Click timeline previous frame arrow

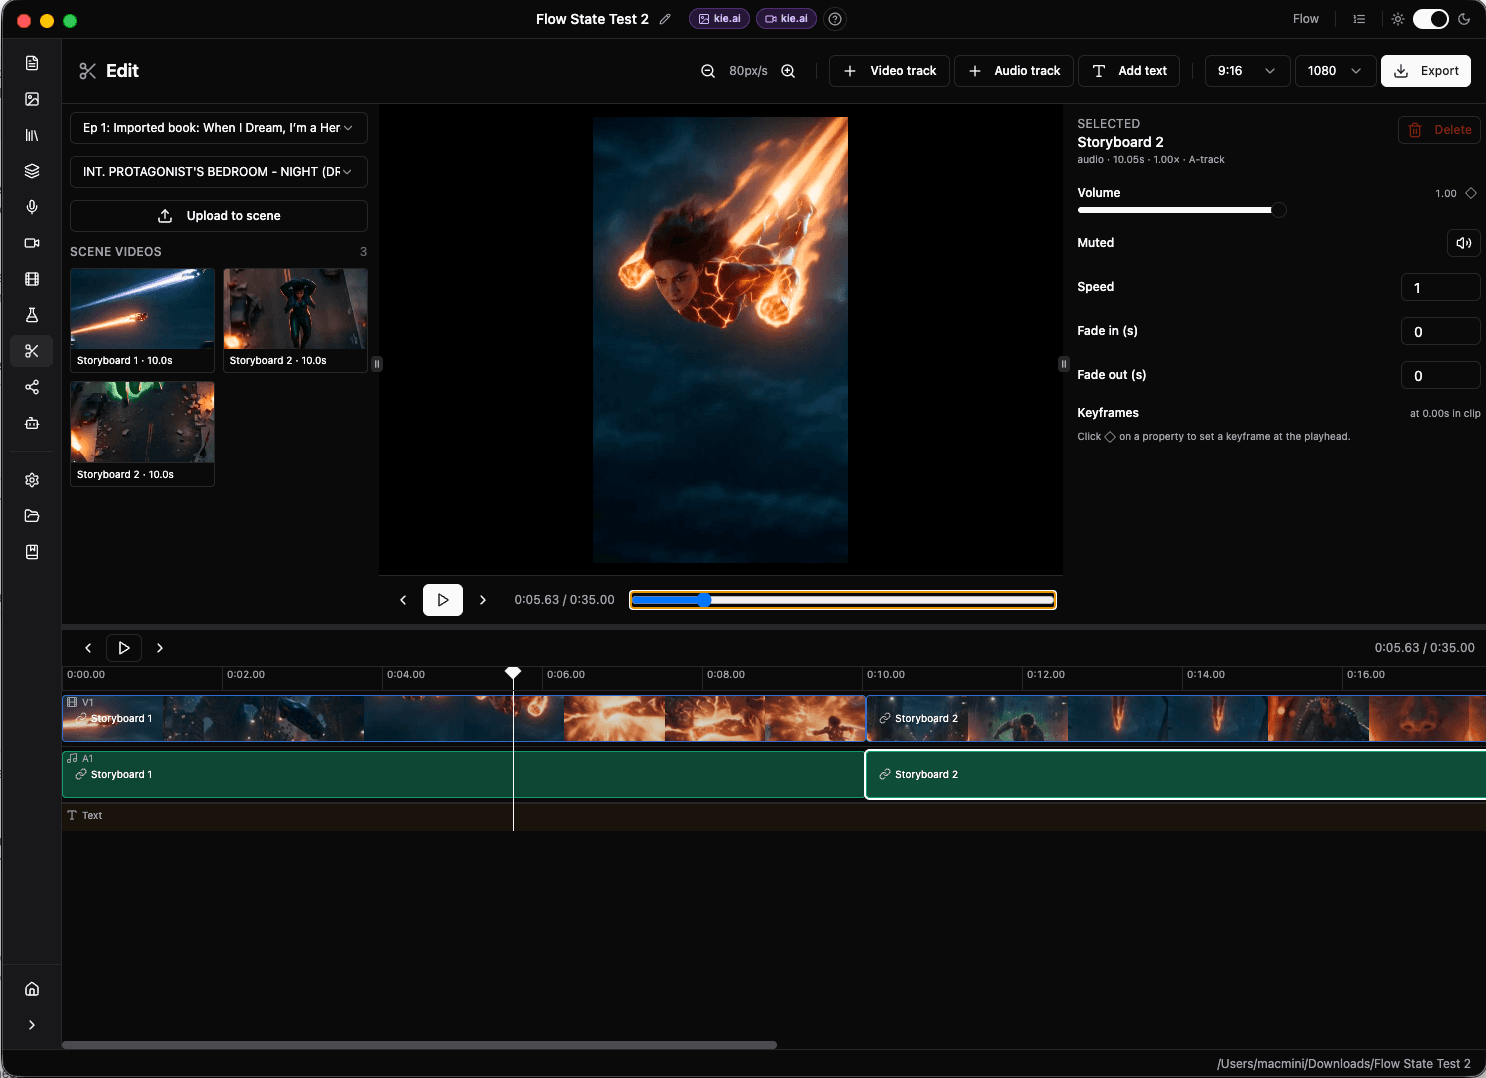click(88, 648)
